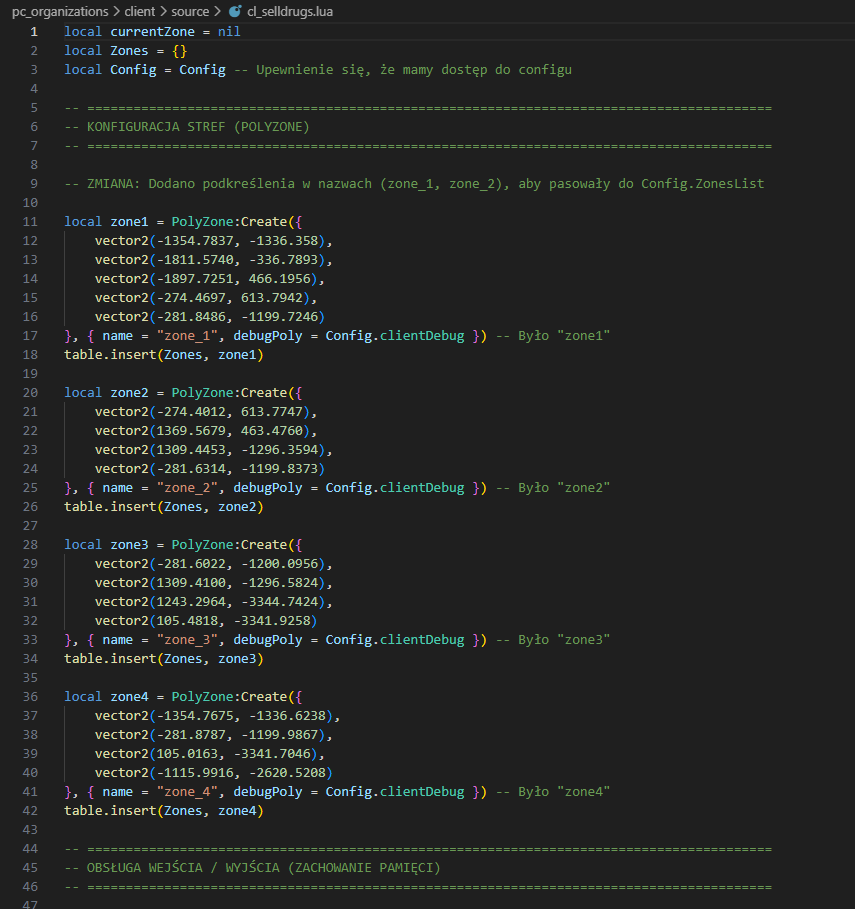Select line number 1 in the gutter
The height and width of the screenshot is (909, 855).
tap(33, 32)
